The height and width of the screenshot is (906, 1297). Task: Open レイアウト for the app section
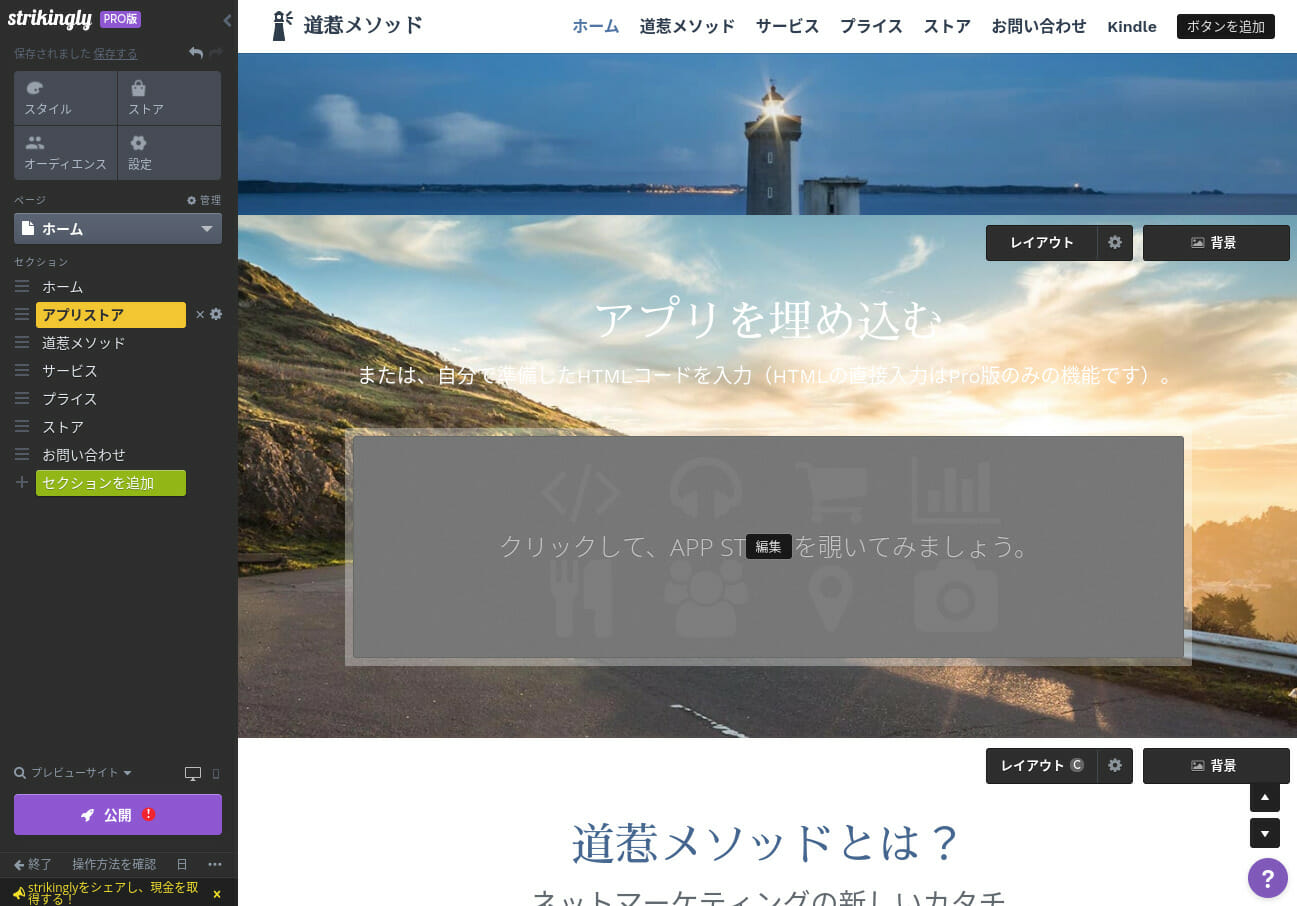point(1041,243)
